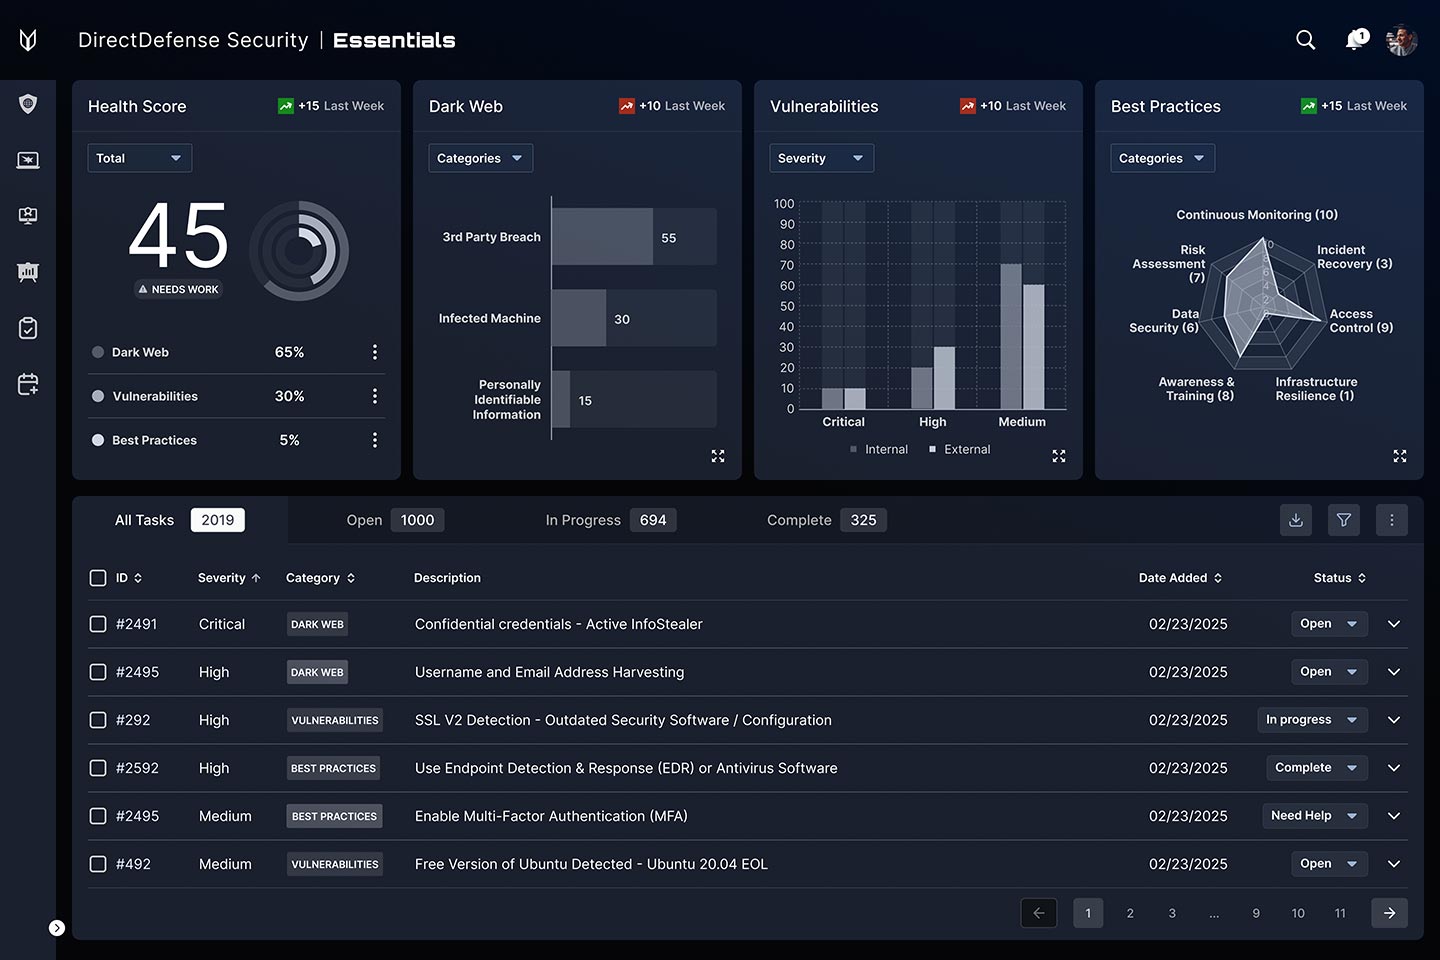Click the Infected Machine bar
The image size is (1440, 960).
[x=579, y=318]
